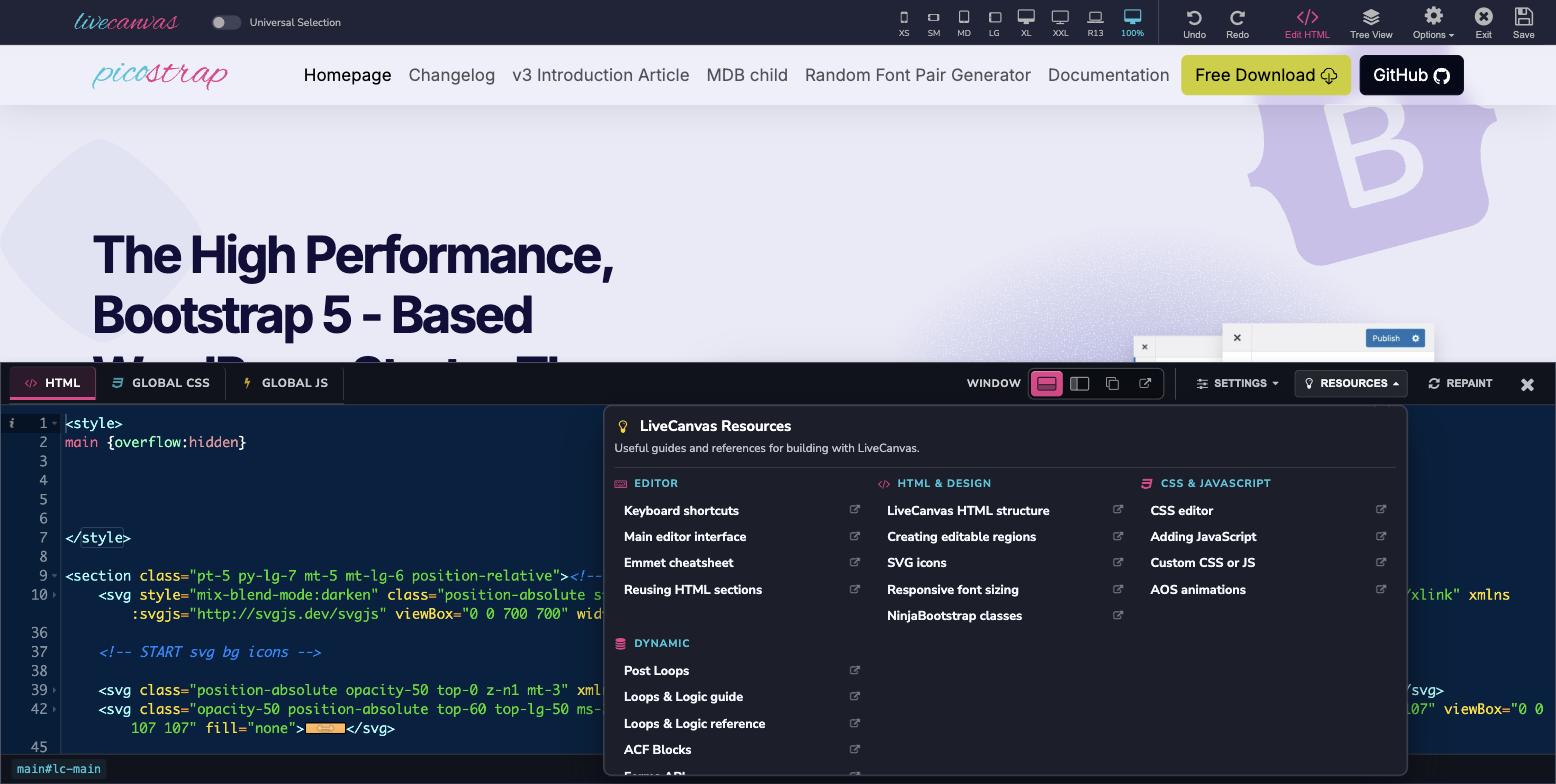Set preview to 100% width

pos(1132,23)
